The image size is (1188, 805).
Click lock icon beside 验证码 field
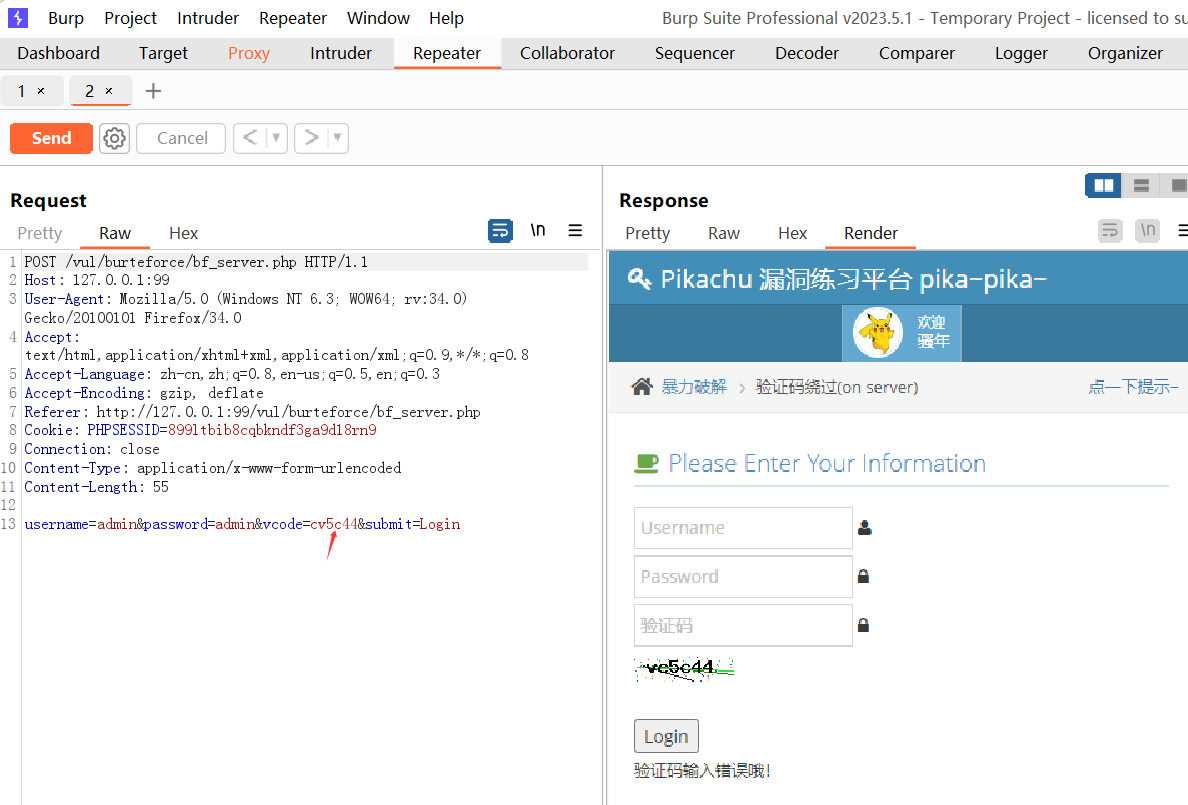pyautogui.click(x=863, y=625)
